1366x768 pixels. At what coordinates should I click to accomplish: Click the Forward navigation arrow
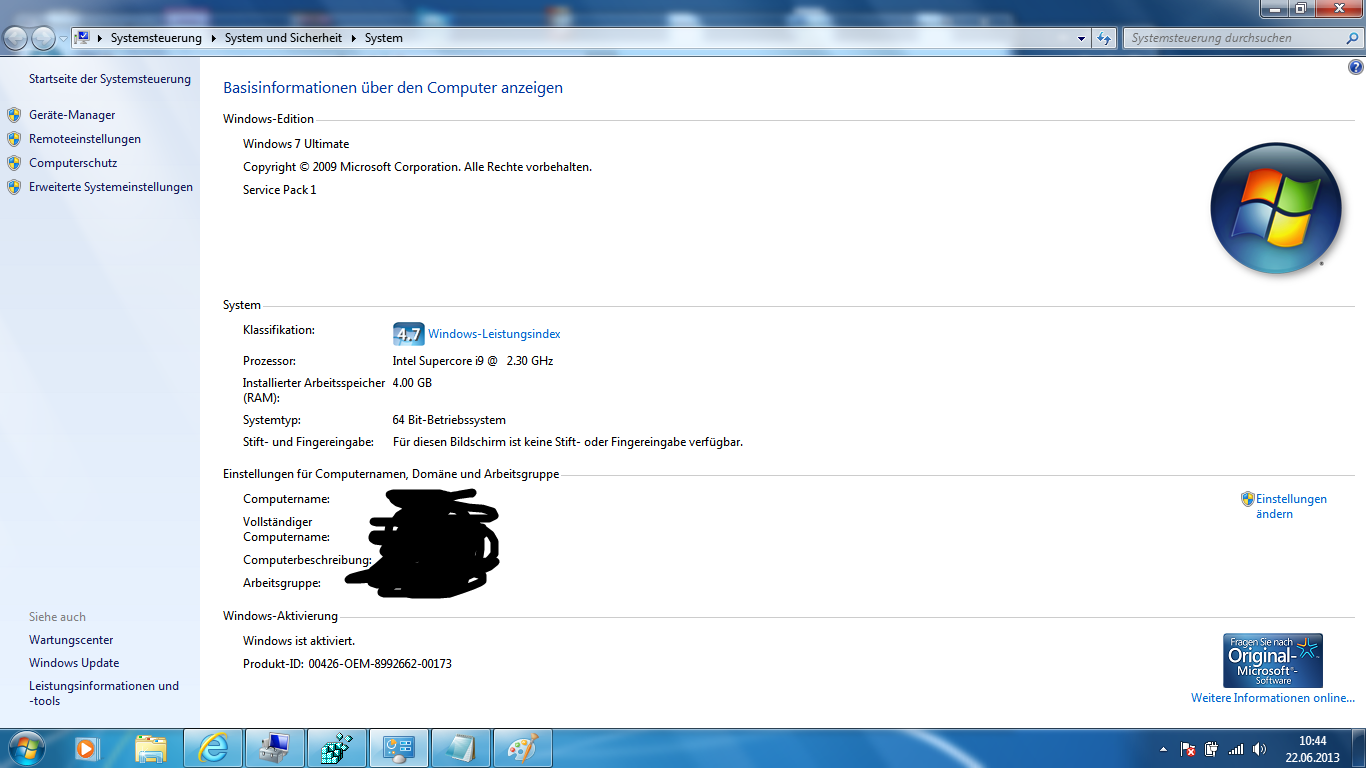(x=43, y=38)
